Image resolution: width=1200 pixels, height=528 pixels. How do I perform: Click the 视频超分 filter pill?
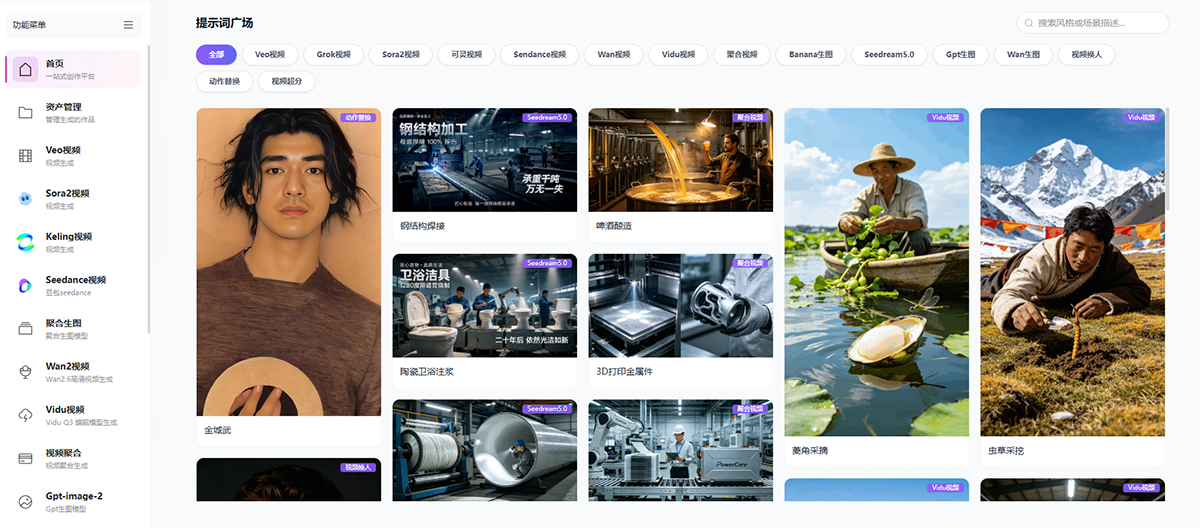287,81
